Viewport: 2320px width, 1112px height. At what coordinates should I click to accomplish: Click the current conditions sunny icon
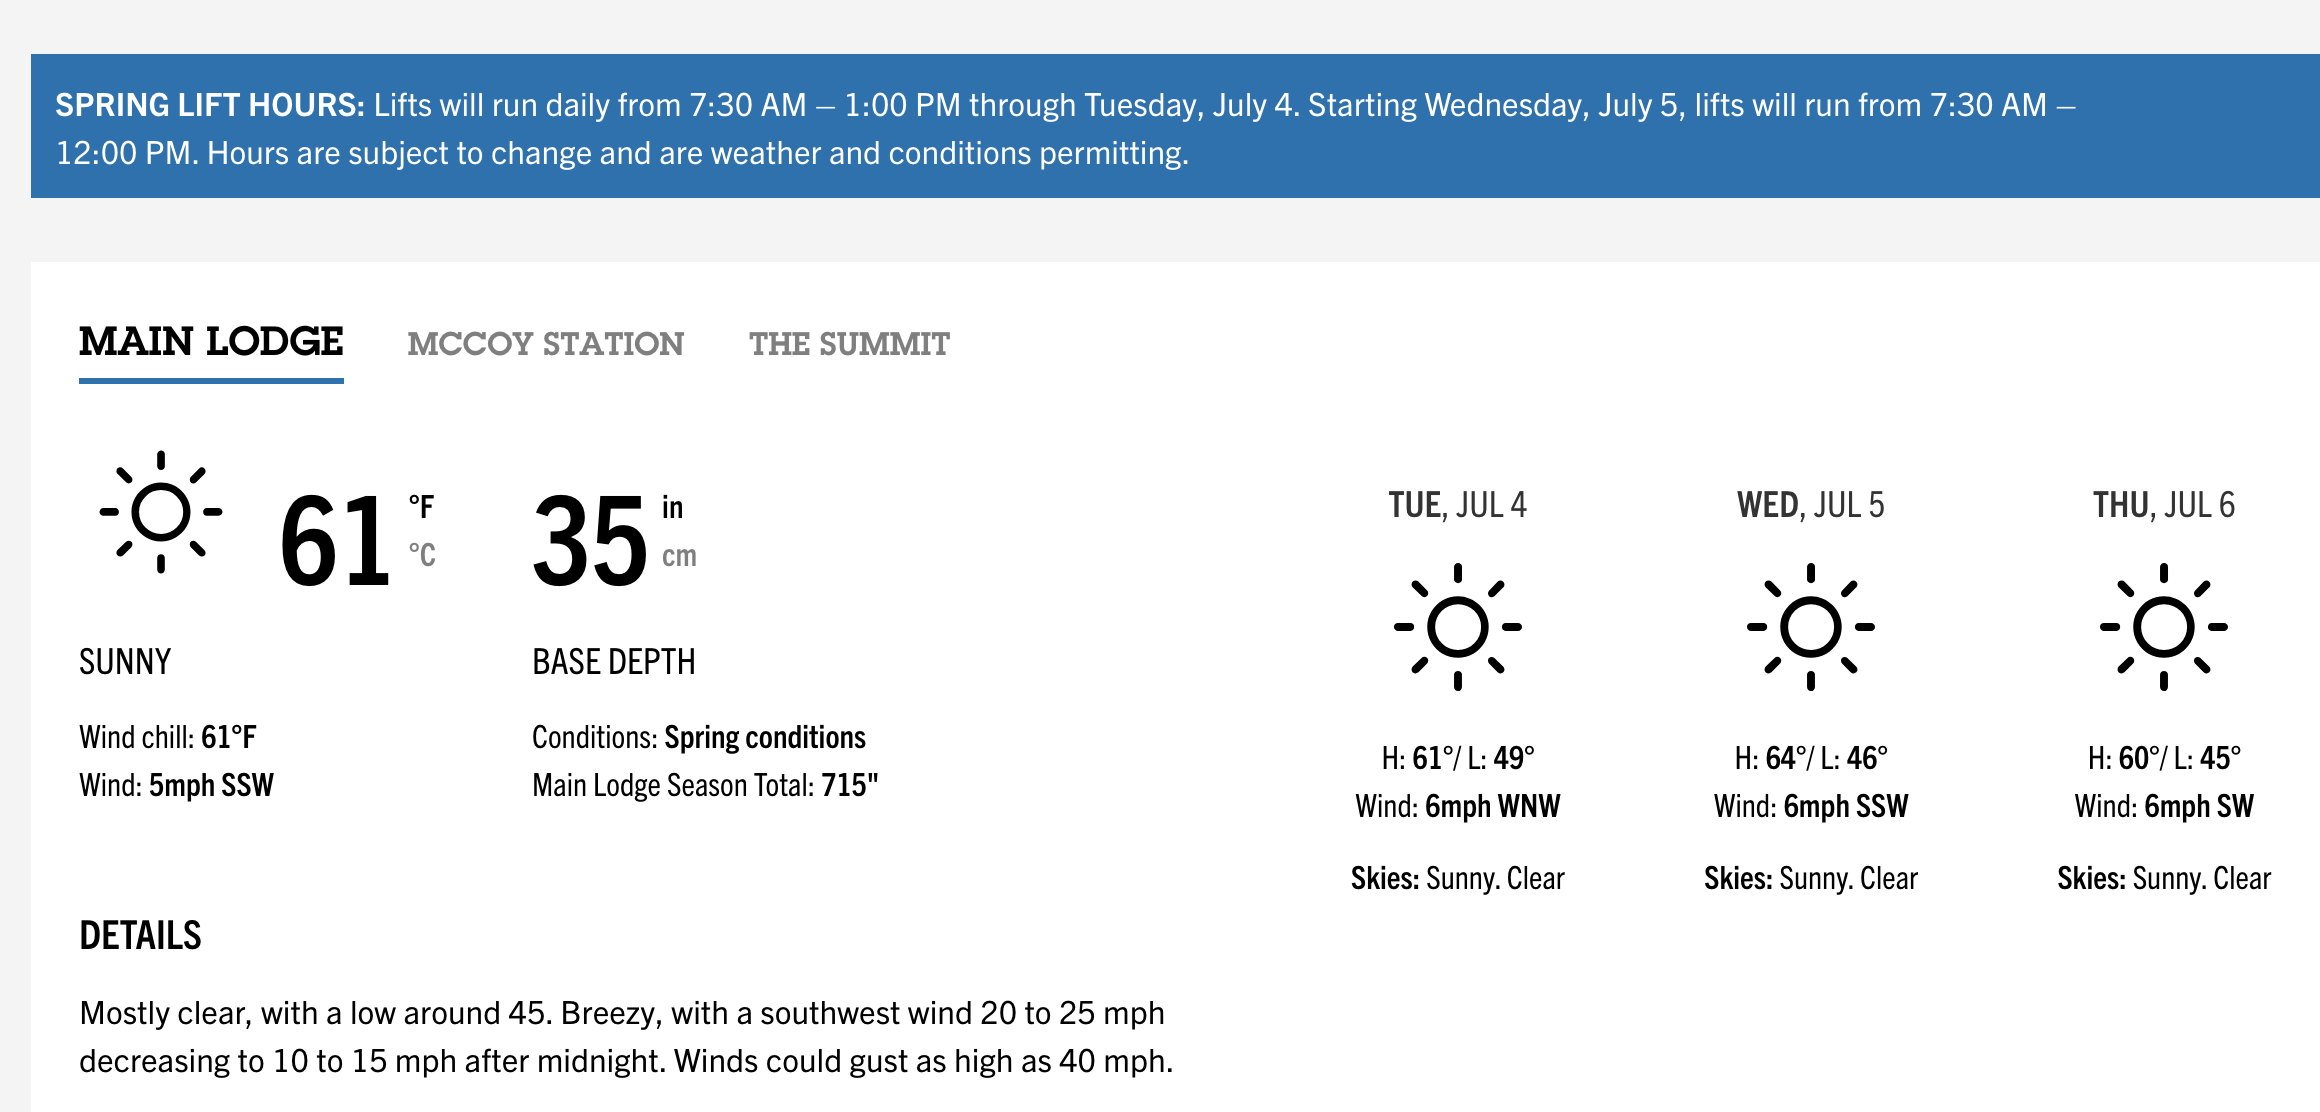pyautogui.click(x=161, y=511)
